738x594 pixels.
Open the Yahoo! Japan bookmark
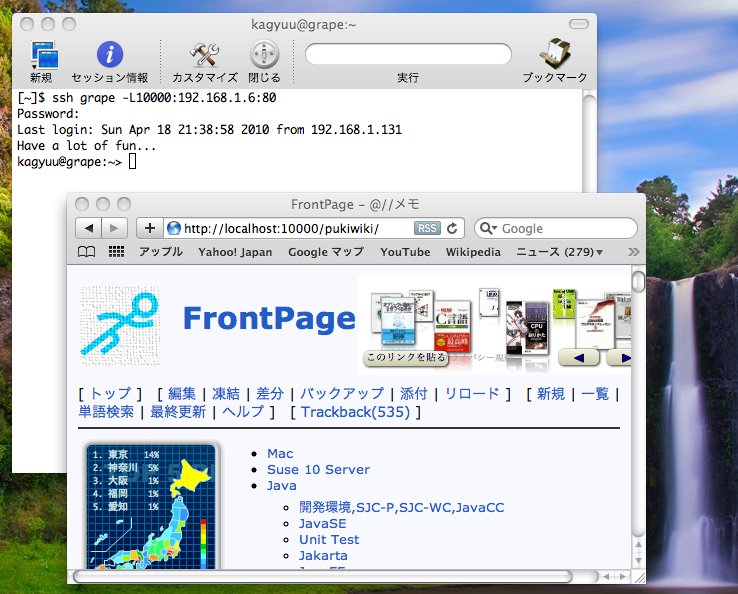click(x=235, y=253)
